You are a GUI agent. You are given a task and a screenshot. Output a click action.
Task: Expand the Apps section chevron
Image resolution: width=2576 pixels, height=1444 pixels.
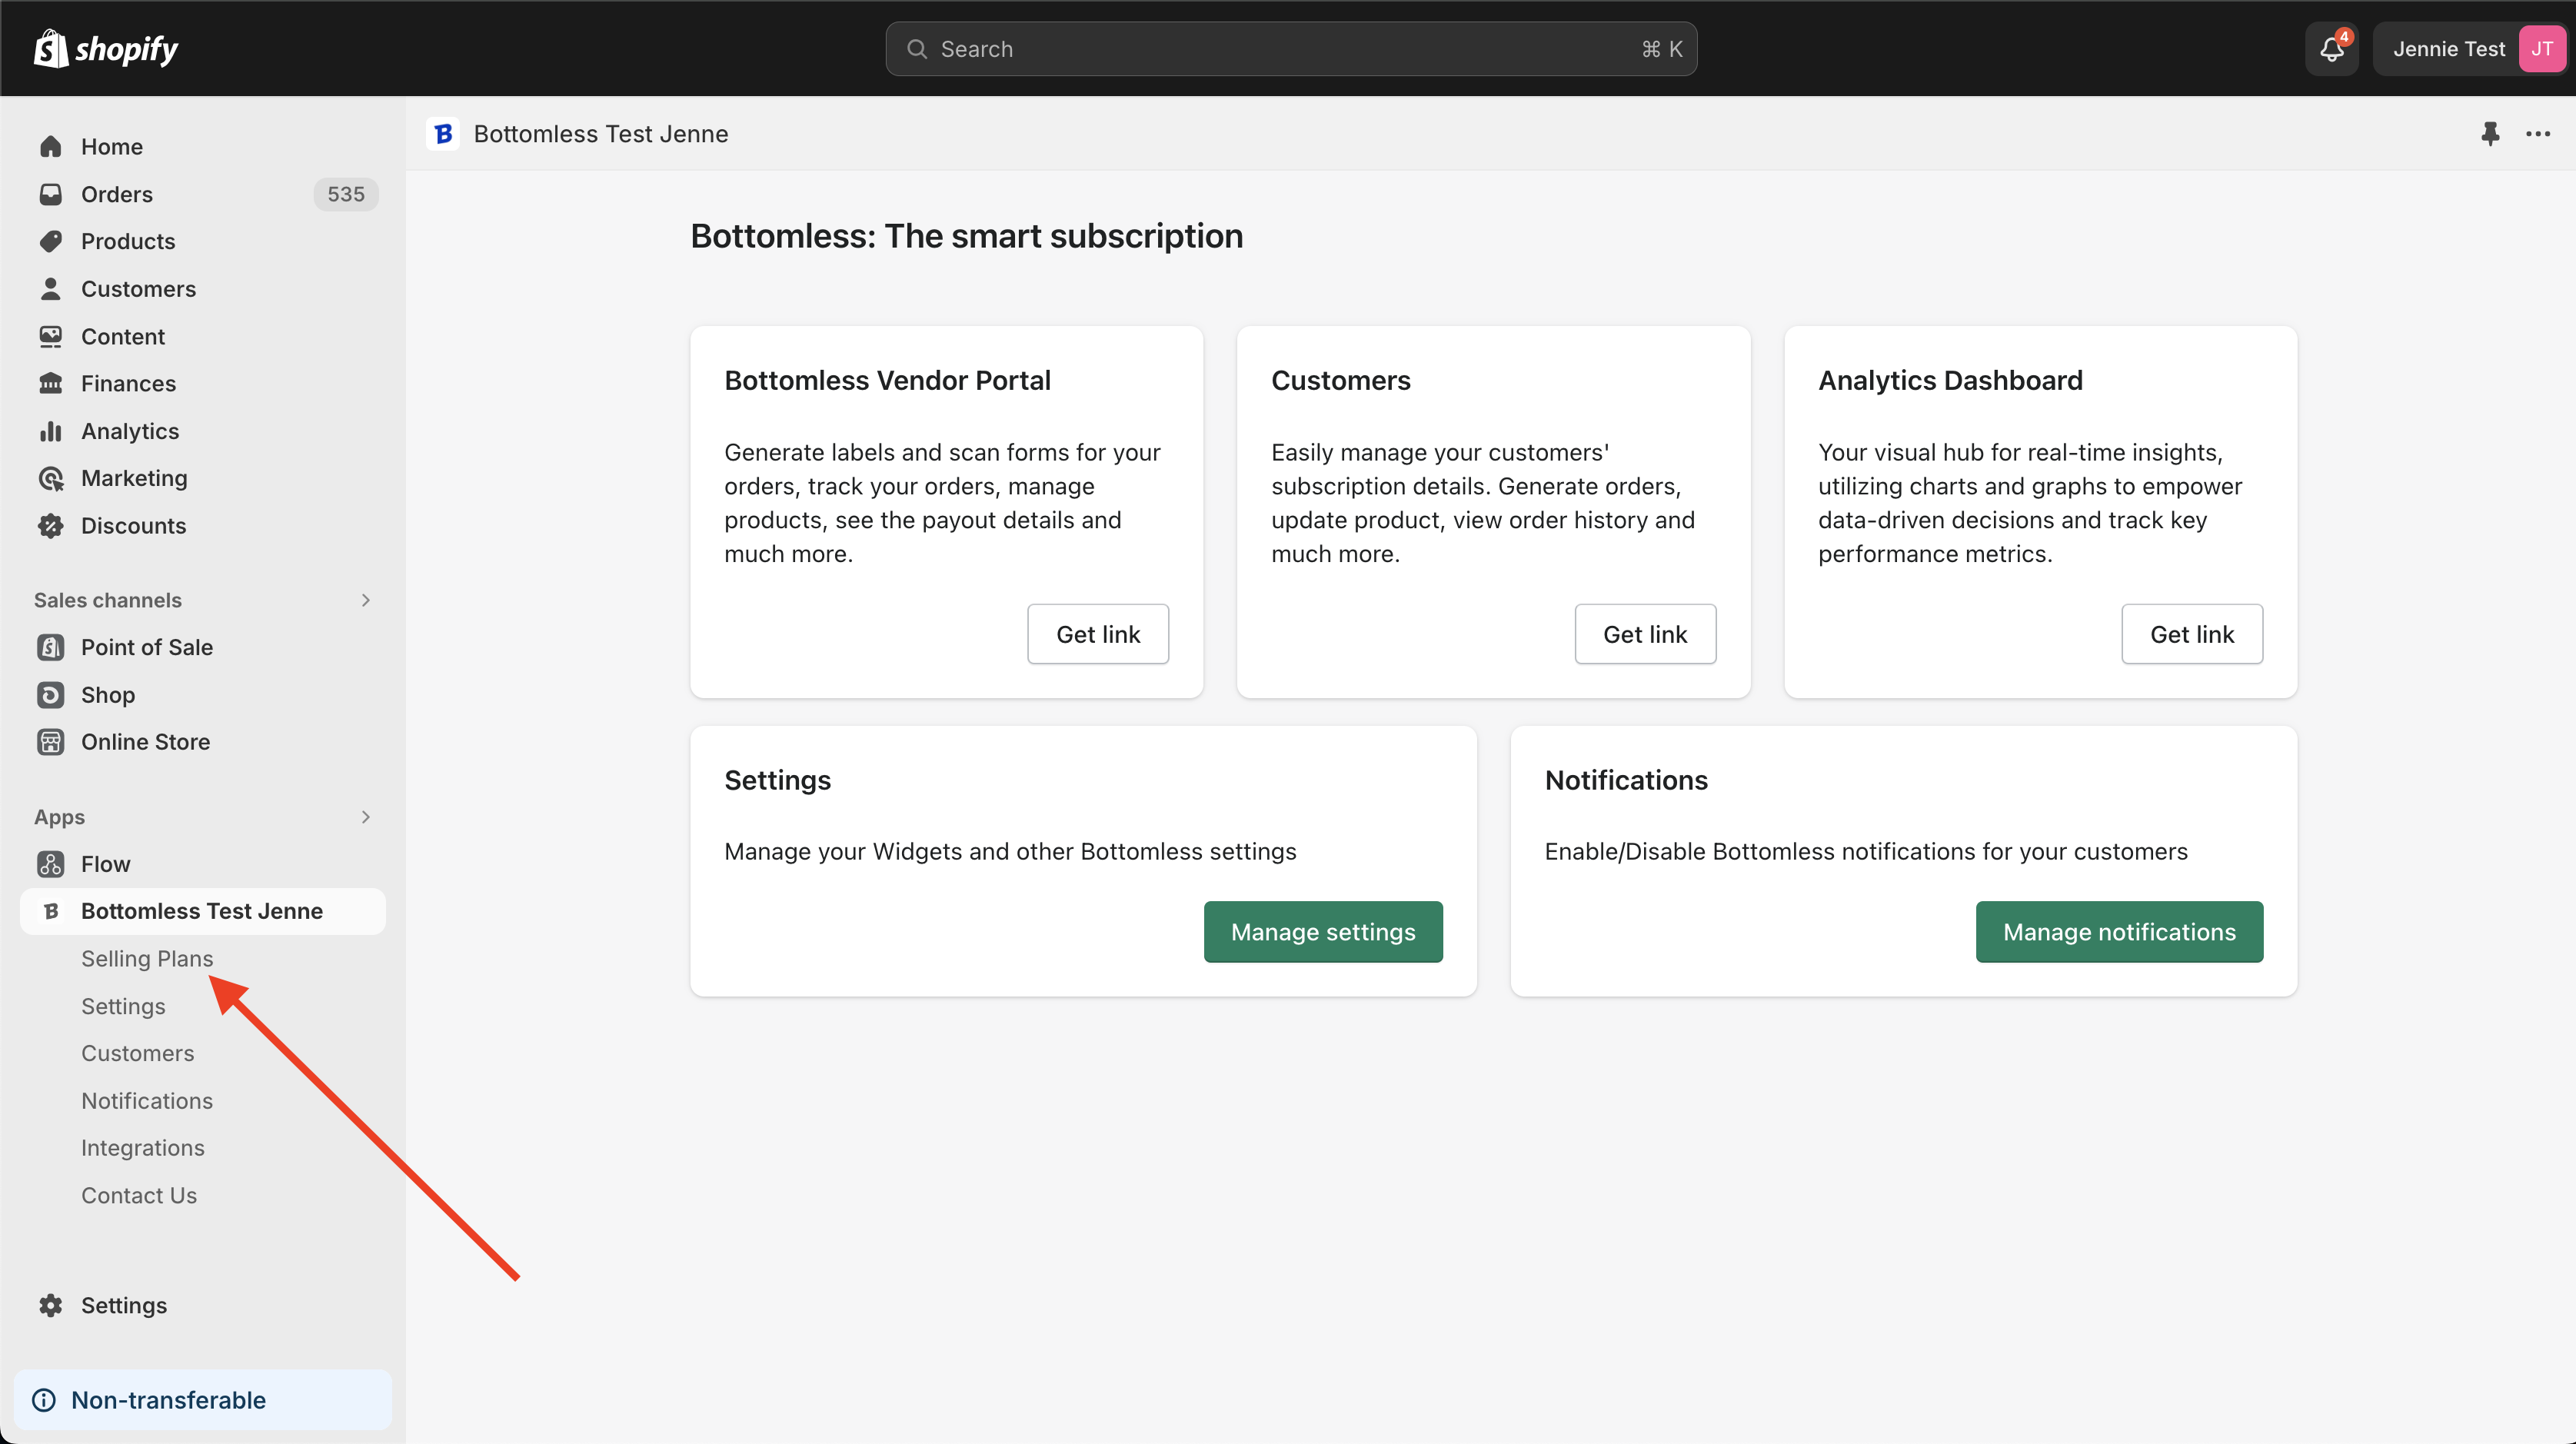point(365,816)
